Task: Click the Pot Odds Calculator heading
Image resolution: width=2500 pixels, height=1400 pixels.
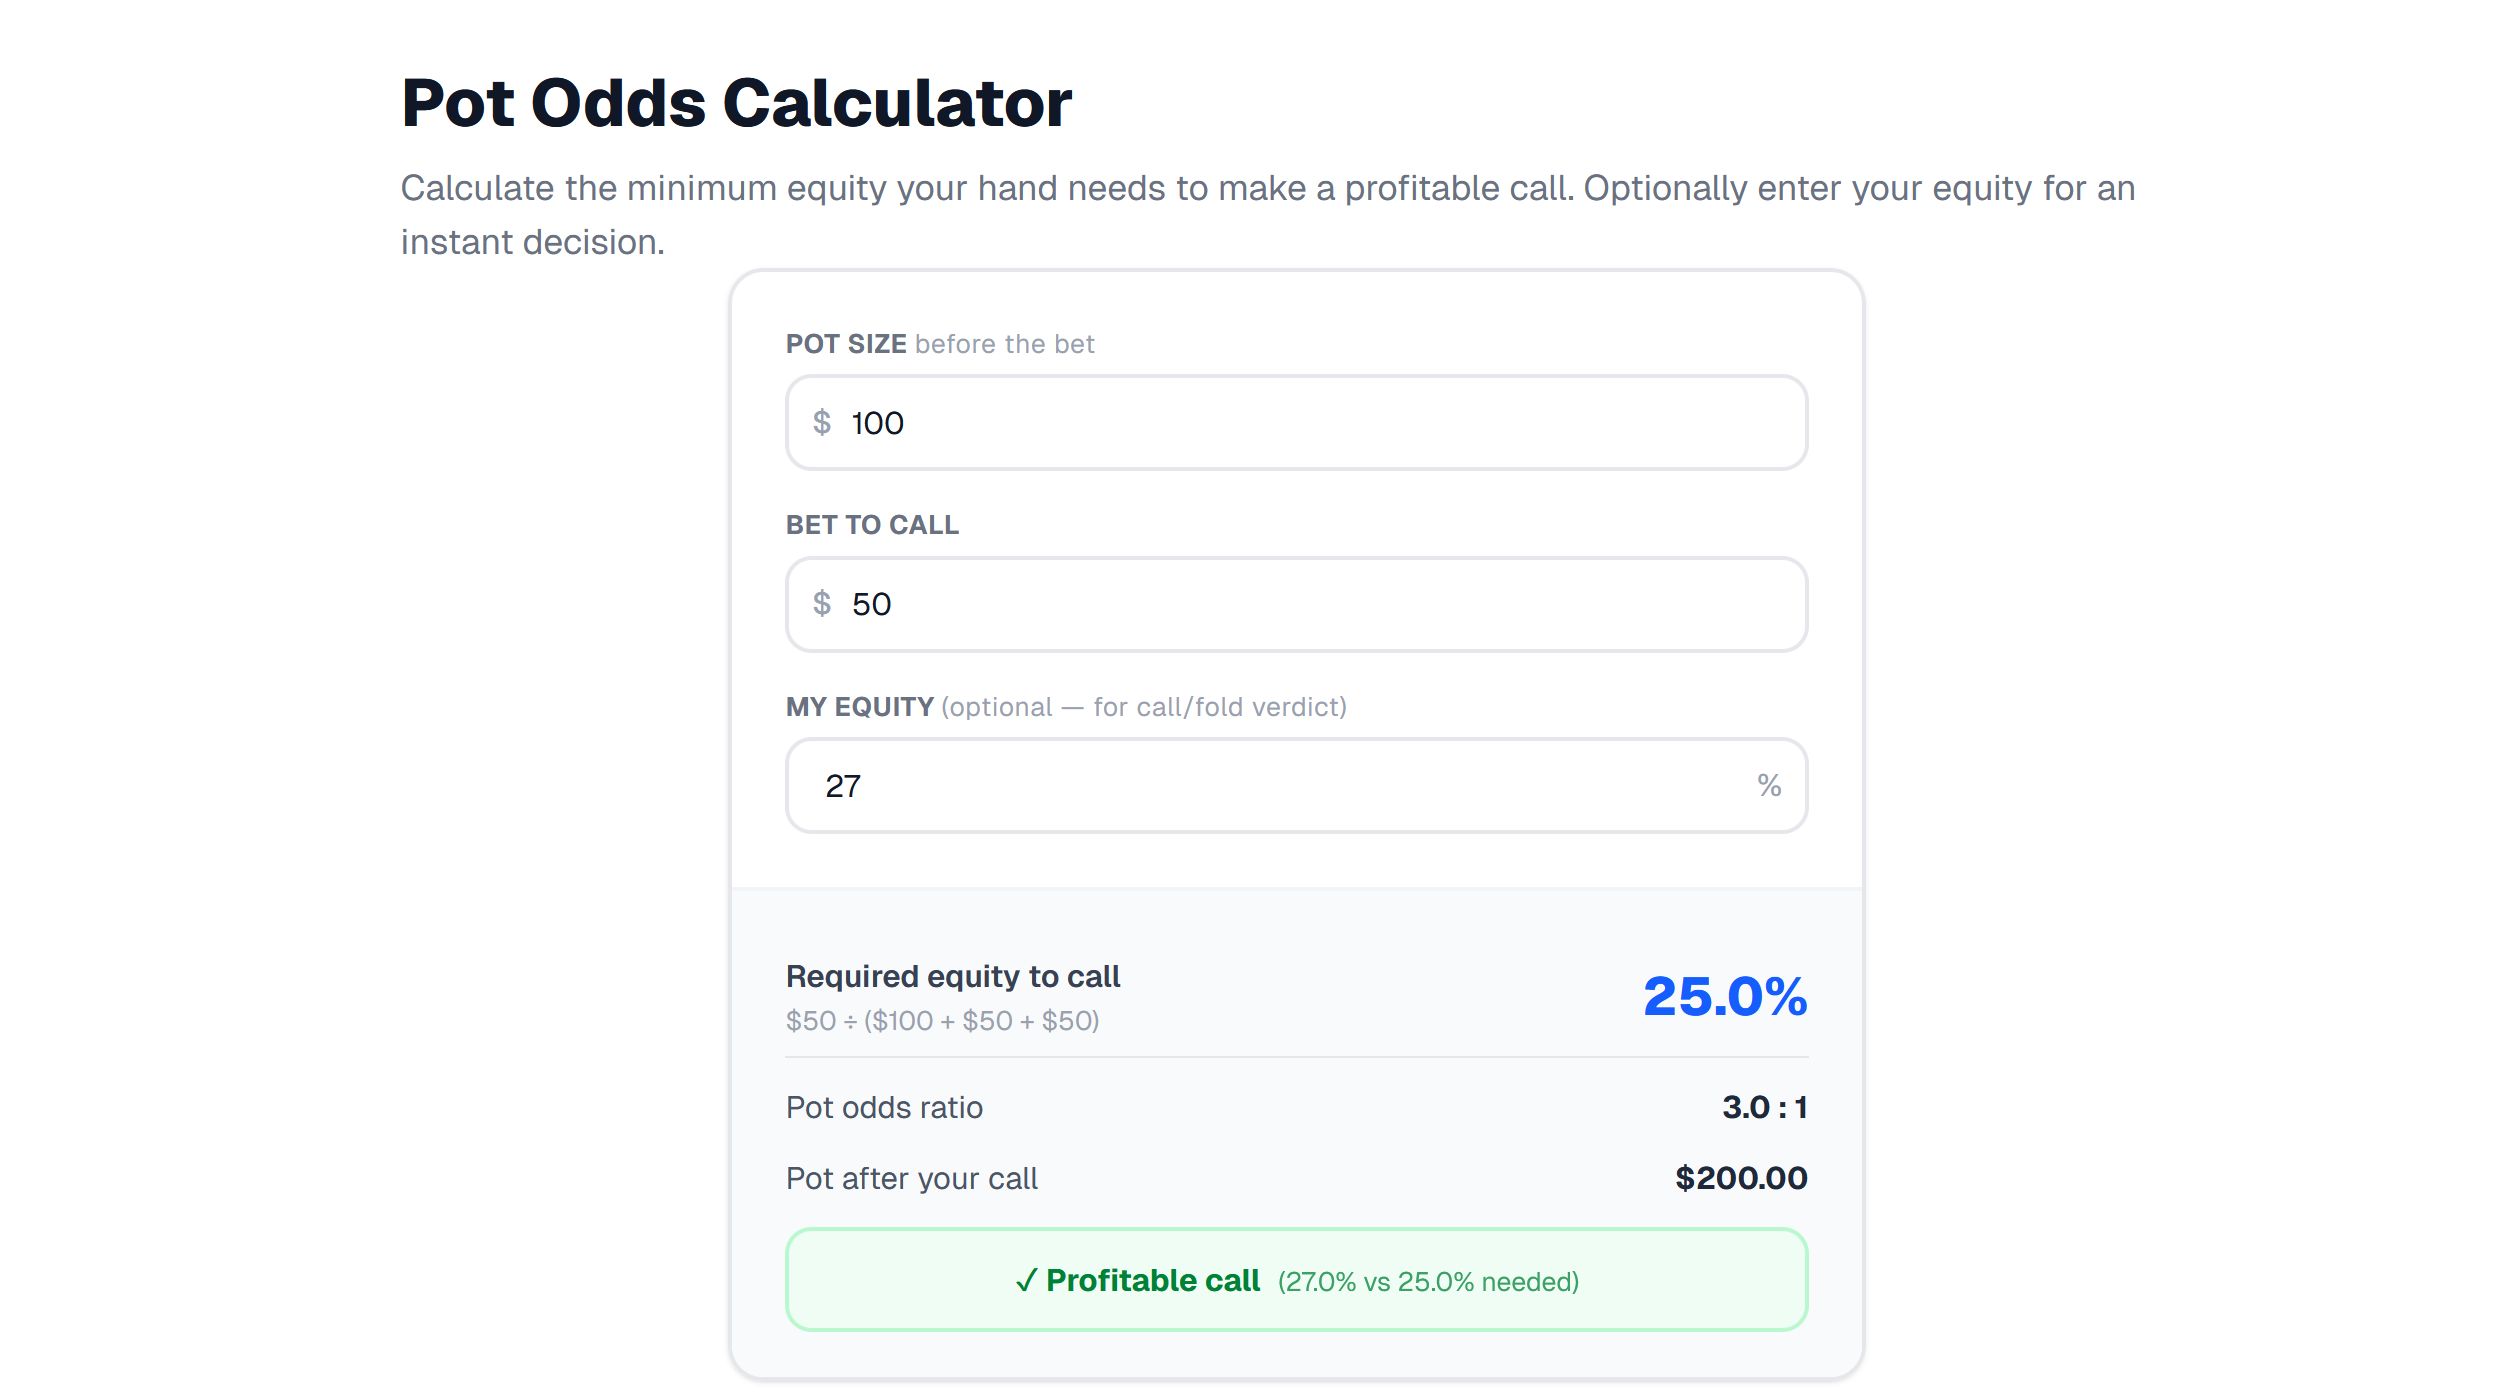Action: pos(736,103)
